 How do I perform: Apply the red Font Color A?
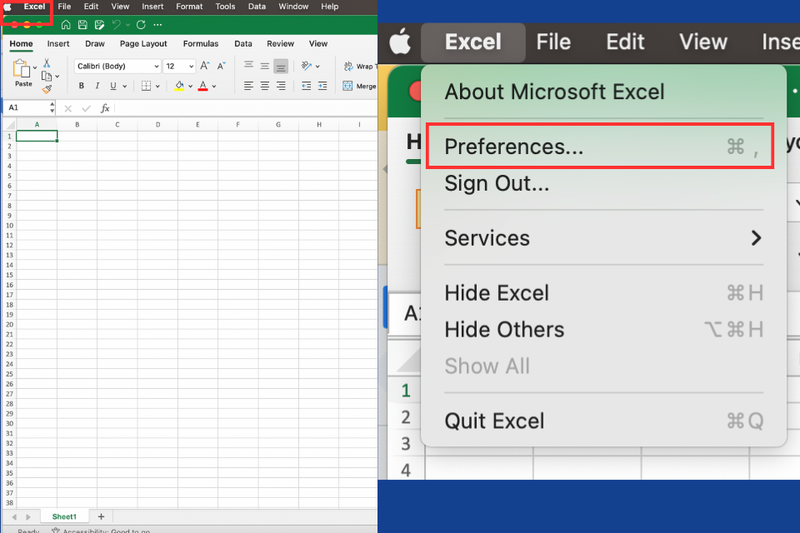coord(203,86)
